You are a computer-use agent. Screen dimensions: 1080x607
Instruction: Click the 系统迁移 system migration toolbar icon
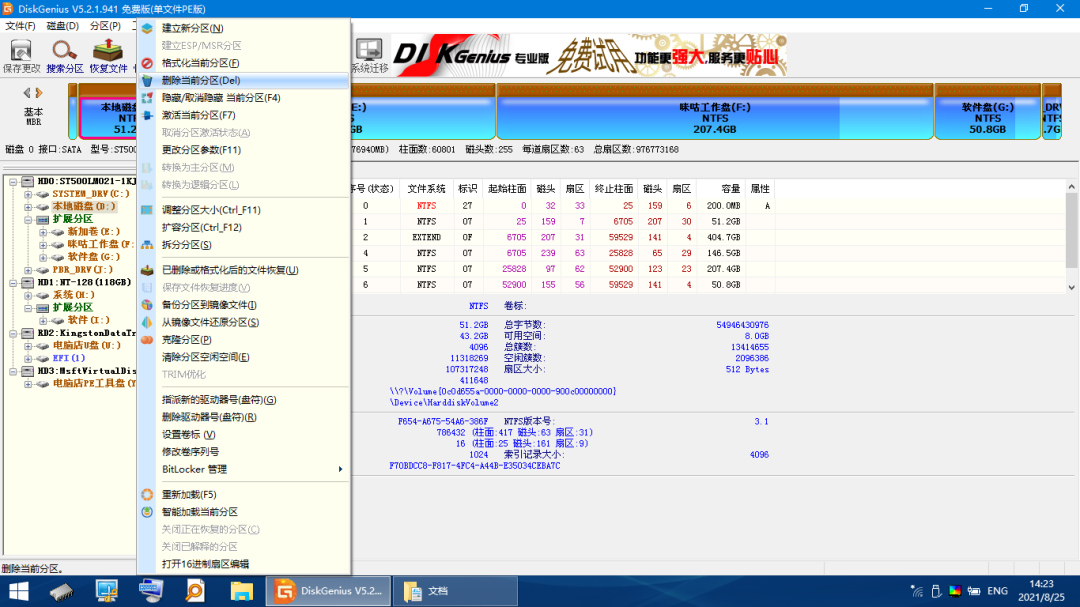pyautogui.click(x=369, y=56)
